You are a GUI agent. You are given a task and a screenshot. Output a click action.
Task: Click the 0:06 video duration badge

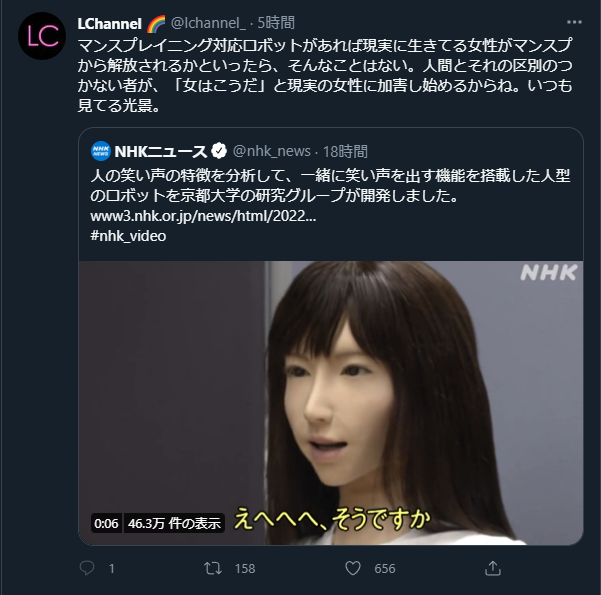(106, 523)
